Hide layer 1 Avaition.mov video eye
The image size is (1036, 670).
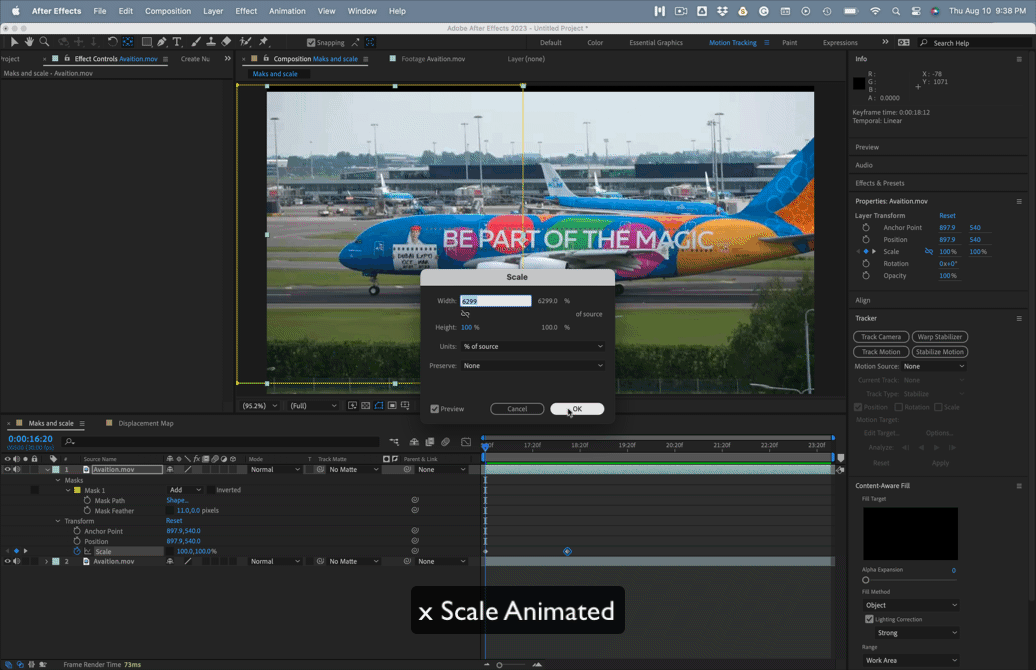pos(7,470)
